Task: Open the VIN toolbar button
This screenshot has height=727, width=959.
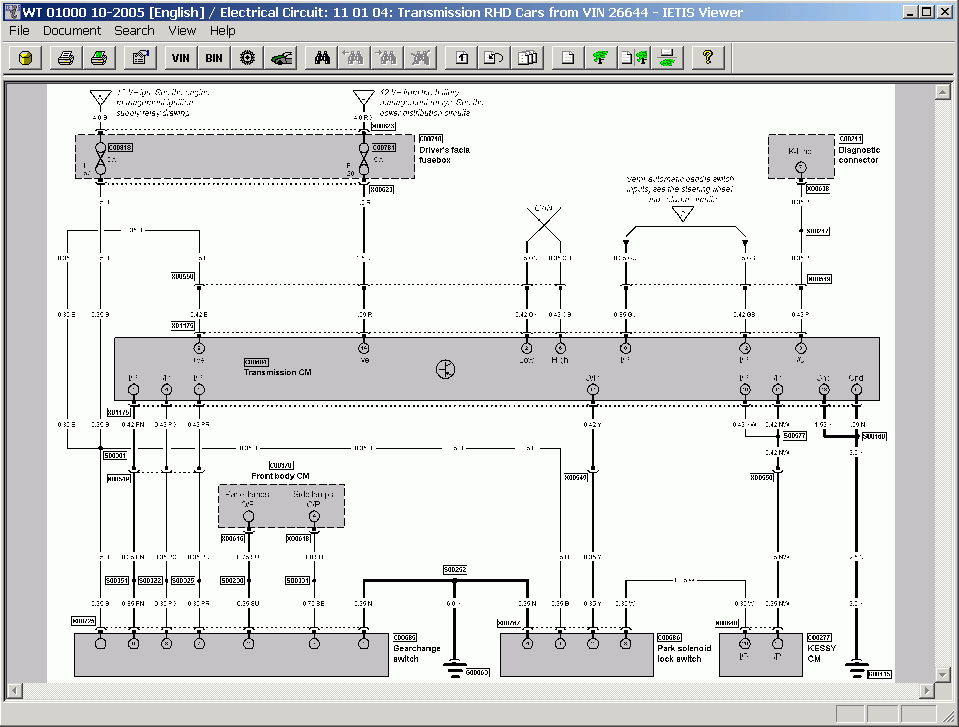Action: coord(181,58)
